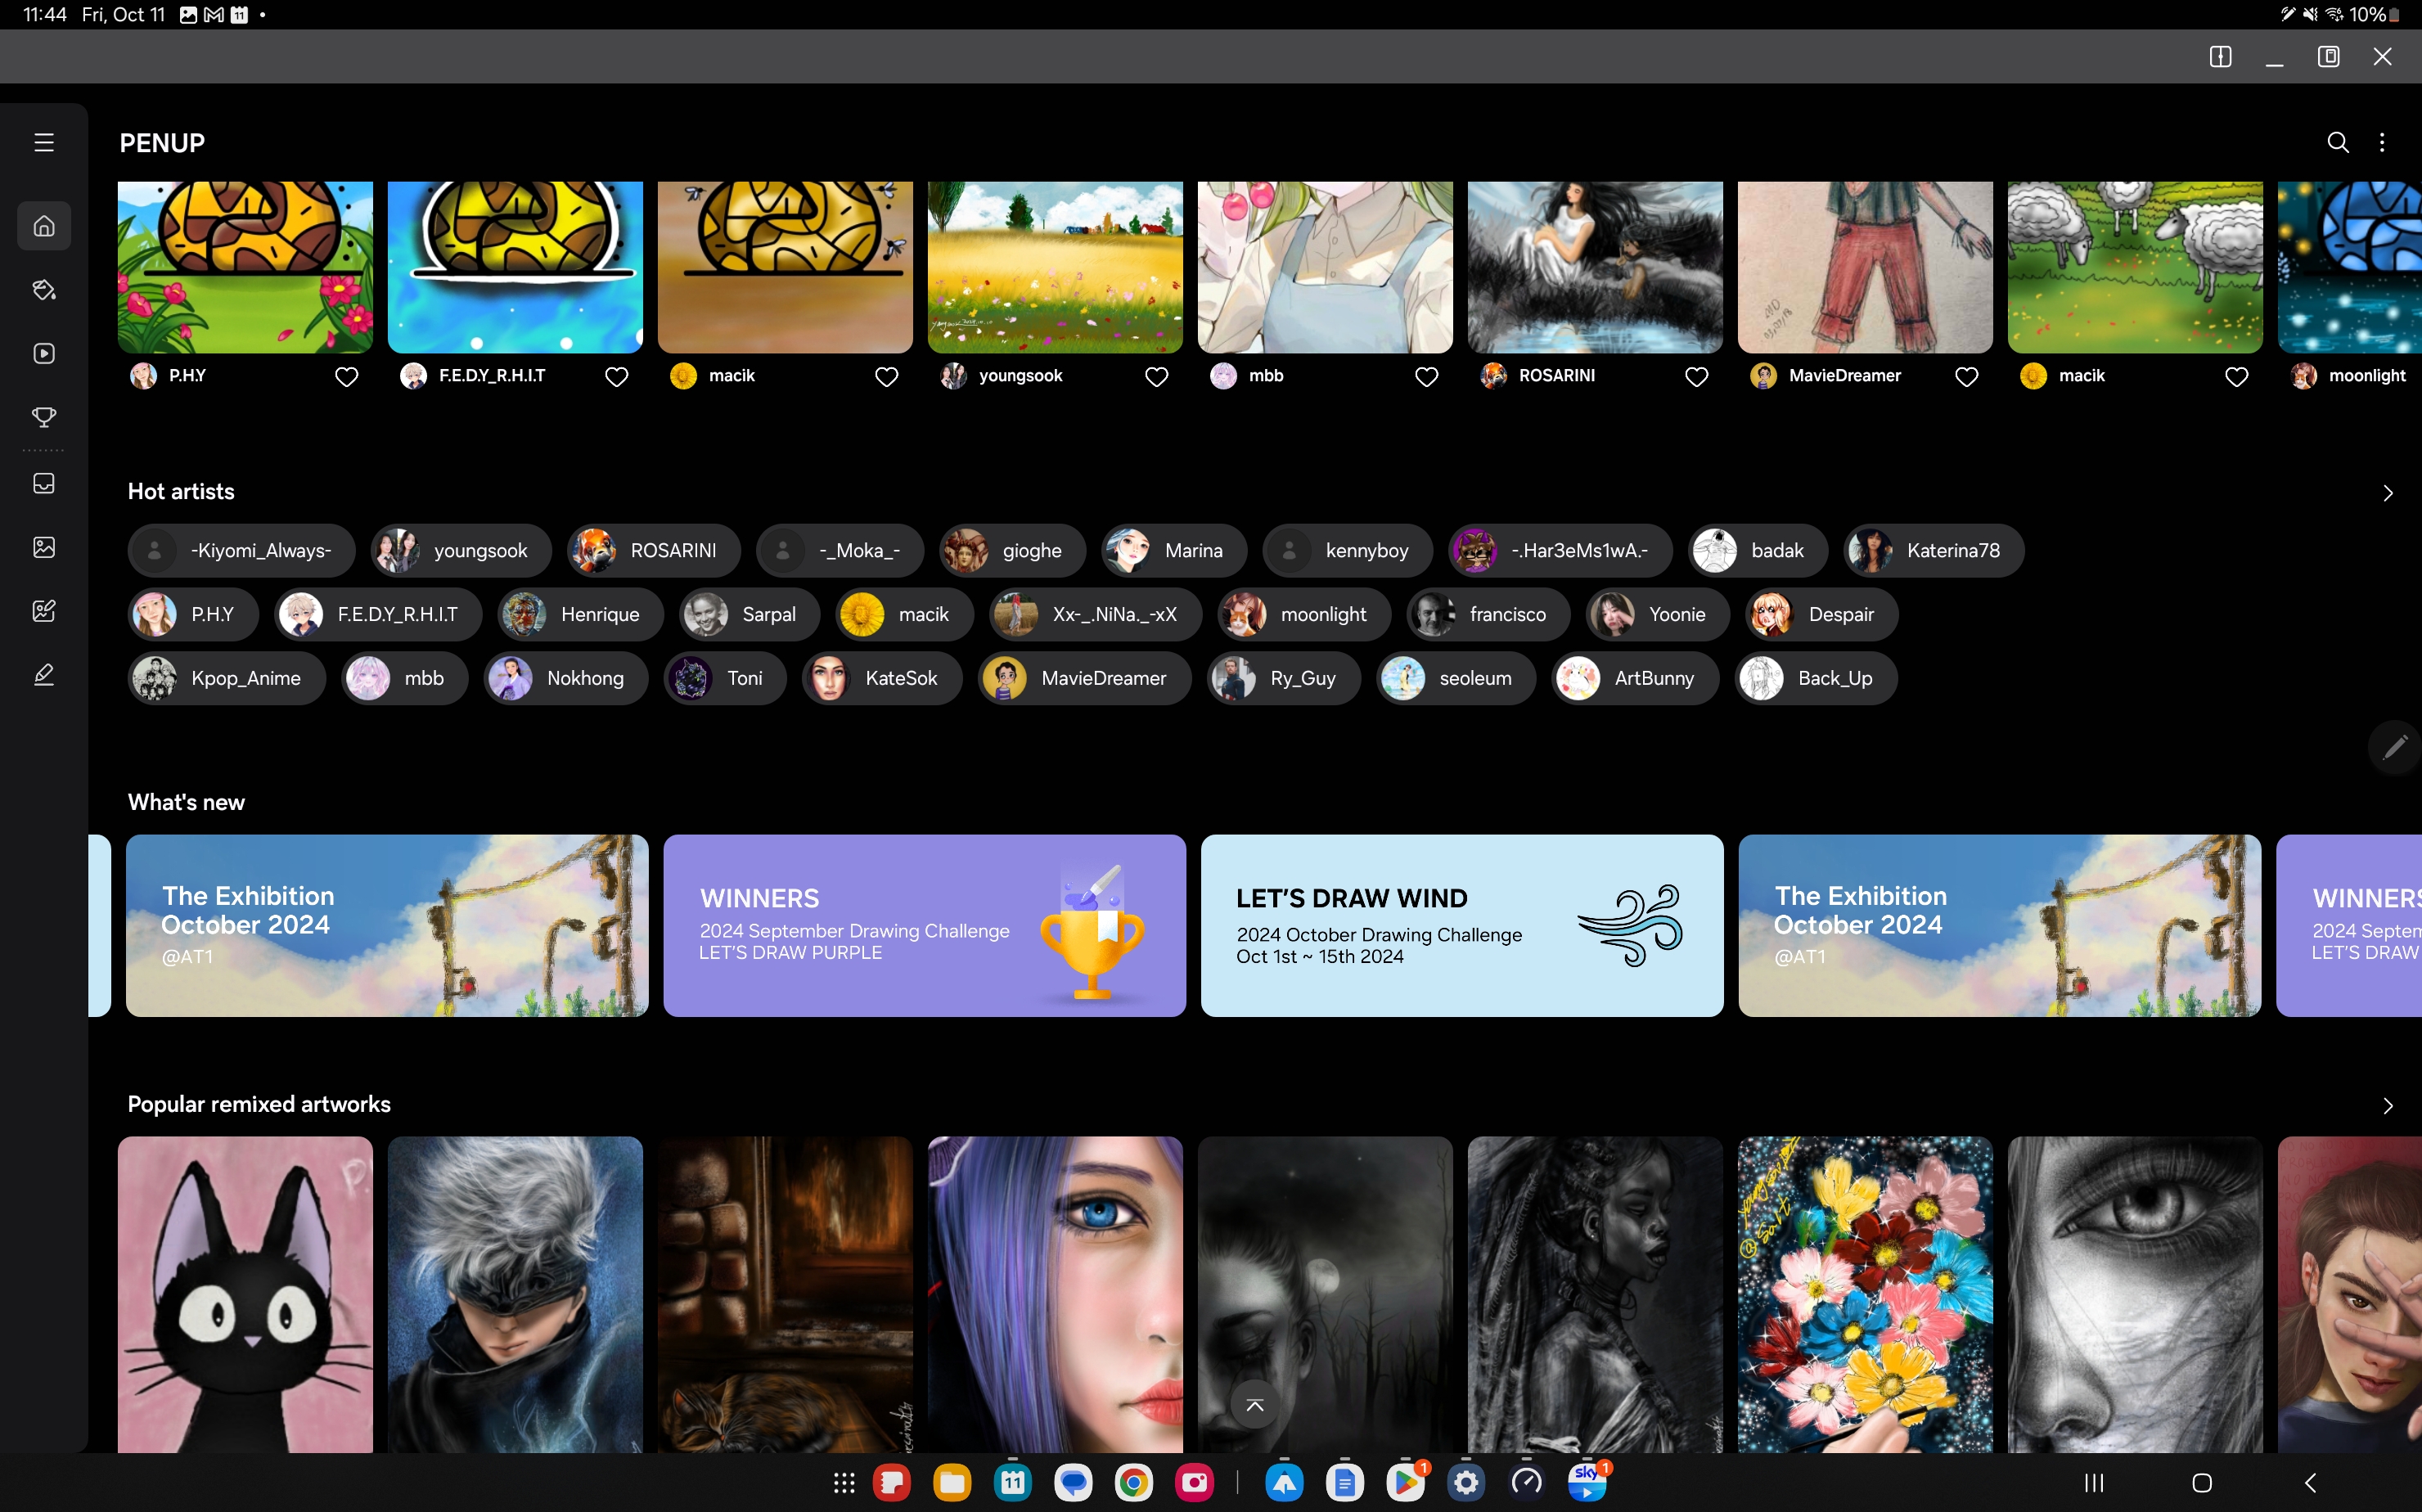Screen dimensions: 2422x1512
Task: Click the popular remixed cat artwork thumbnail
Action: pyautogui.click(x=245, y=1294)
